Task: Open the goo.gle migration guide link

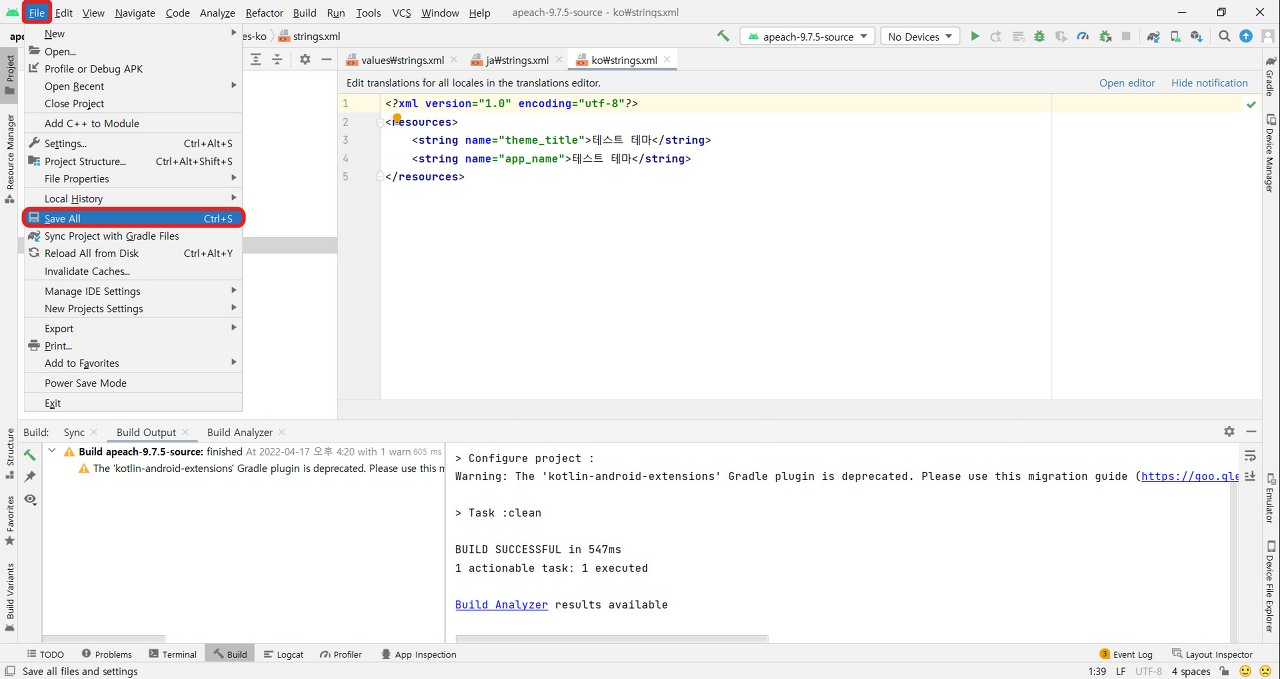Action: (x=1190, y=476)
